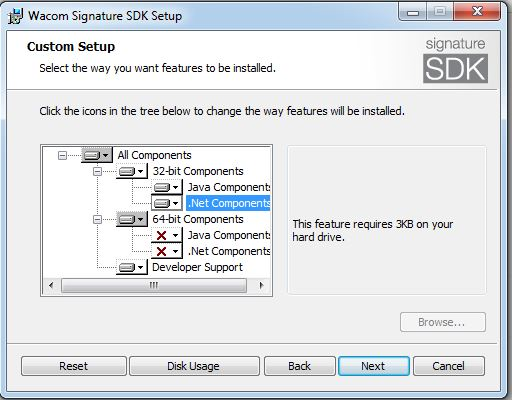Viewport: 512px width, 400px height.
Task: Click the Reset button
Action: click(x=74, y=366)
